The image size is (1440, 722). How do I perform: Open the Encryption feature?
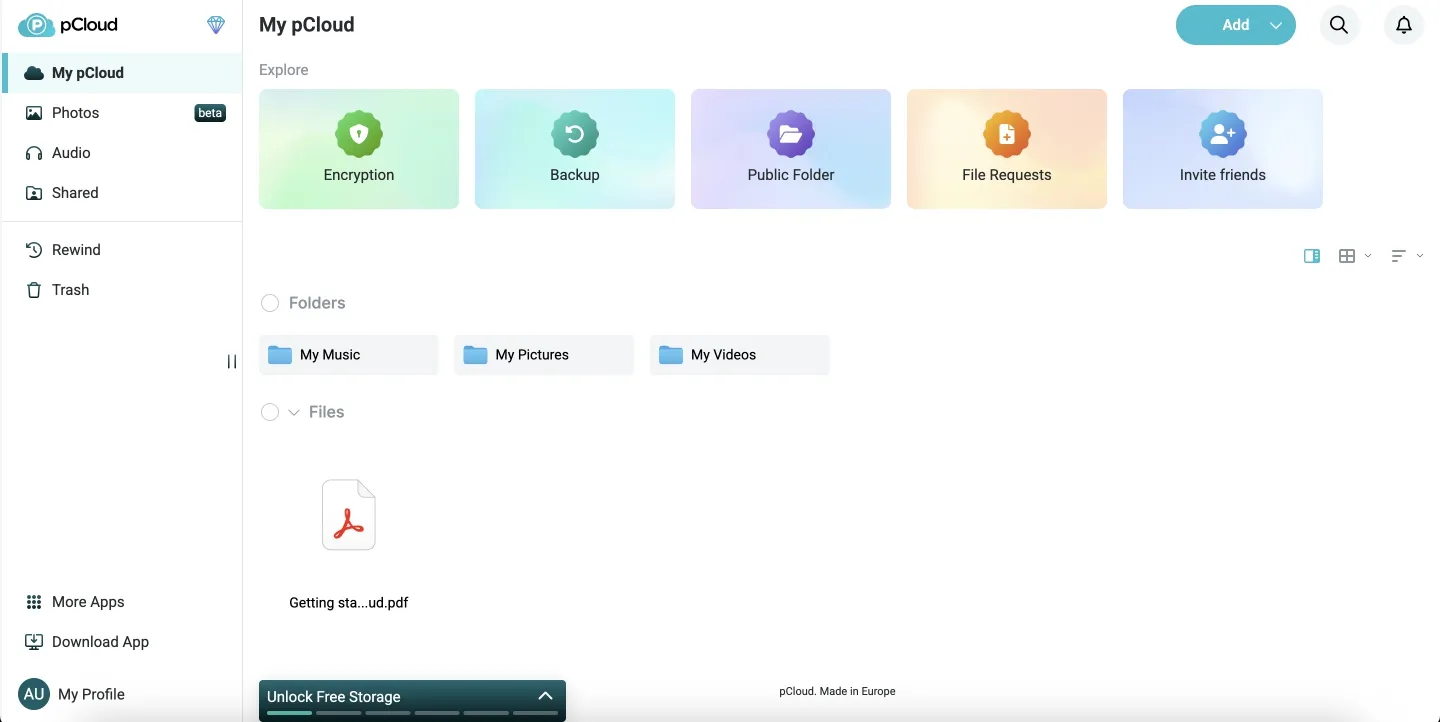358,149
